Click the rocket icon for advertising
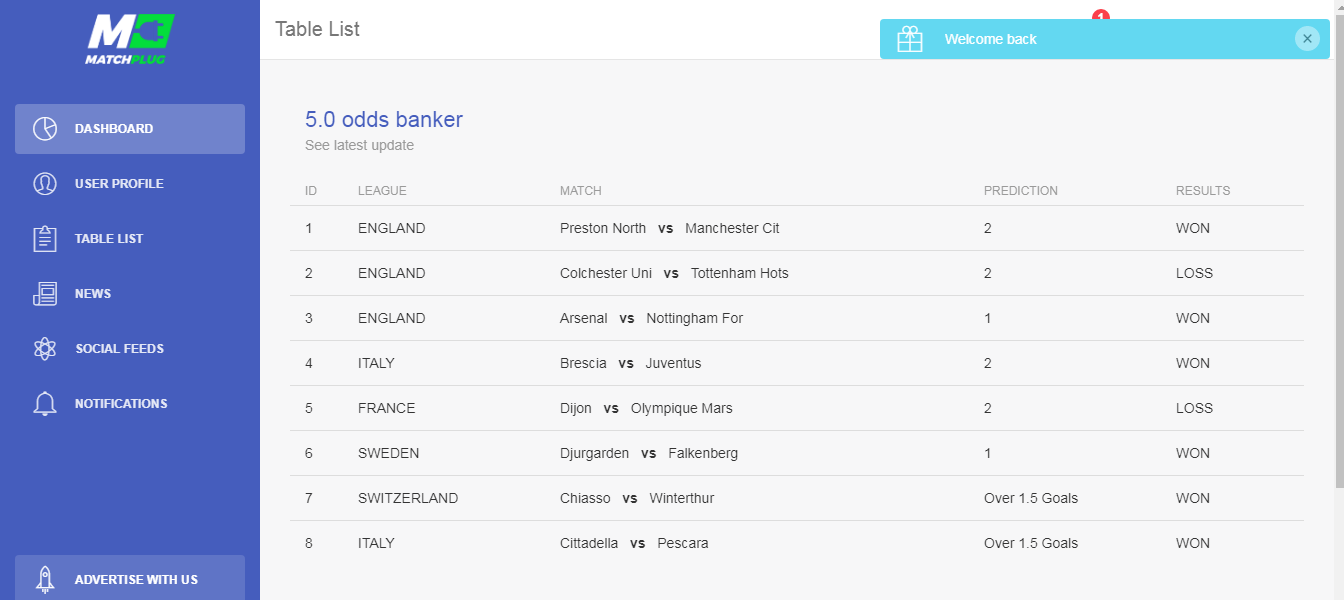This screenshot has height=600, width=1344. (x=45, y=579)
